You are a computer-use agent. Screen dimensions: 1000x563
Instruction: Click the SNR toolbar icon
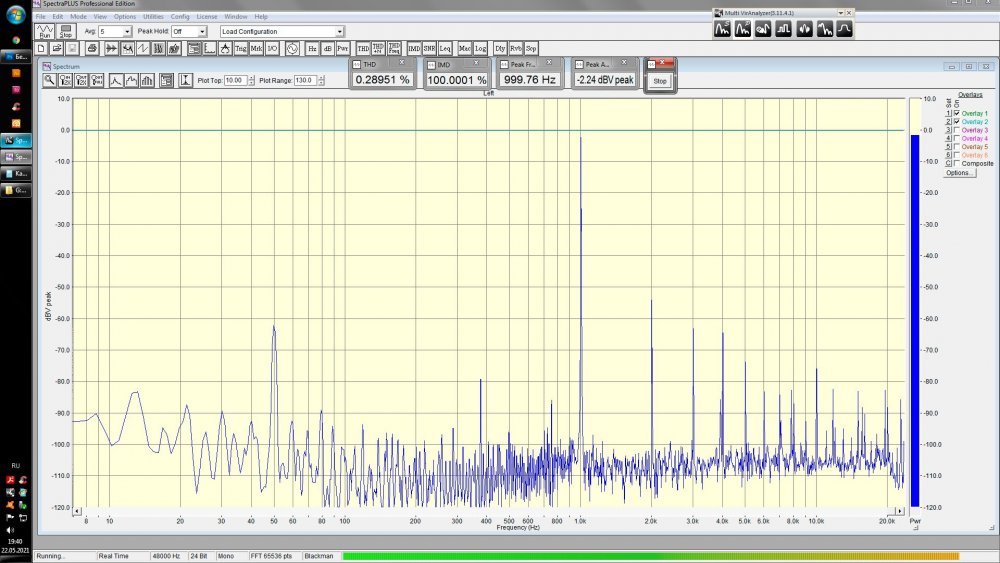[x=429, y=48]
